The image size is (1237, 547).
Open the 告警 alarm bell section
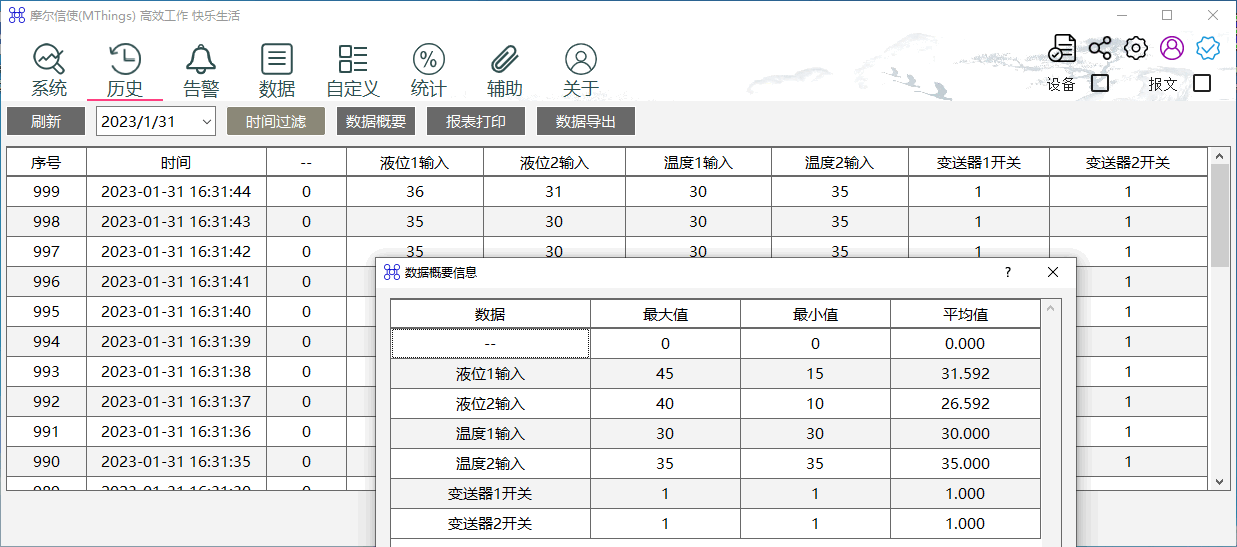pos(201,70)
